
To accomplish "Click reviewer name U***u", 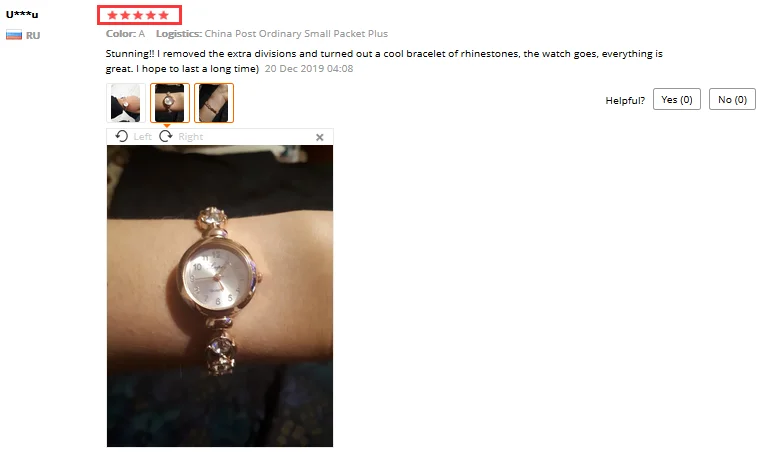I will coord(22,14).
